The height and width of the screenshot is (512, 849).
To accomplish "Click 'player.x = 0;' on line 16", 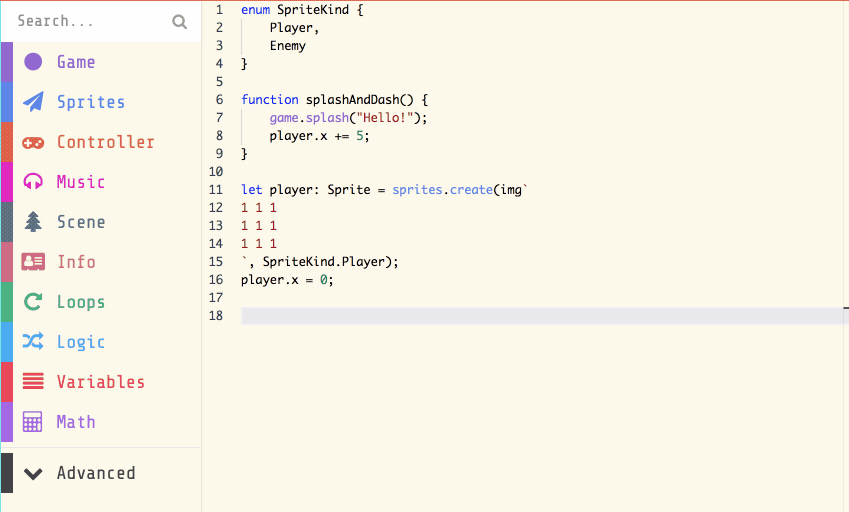I will tap(288, 280).
